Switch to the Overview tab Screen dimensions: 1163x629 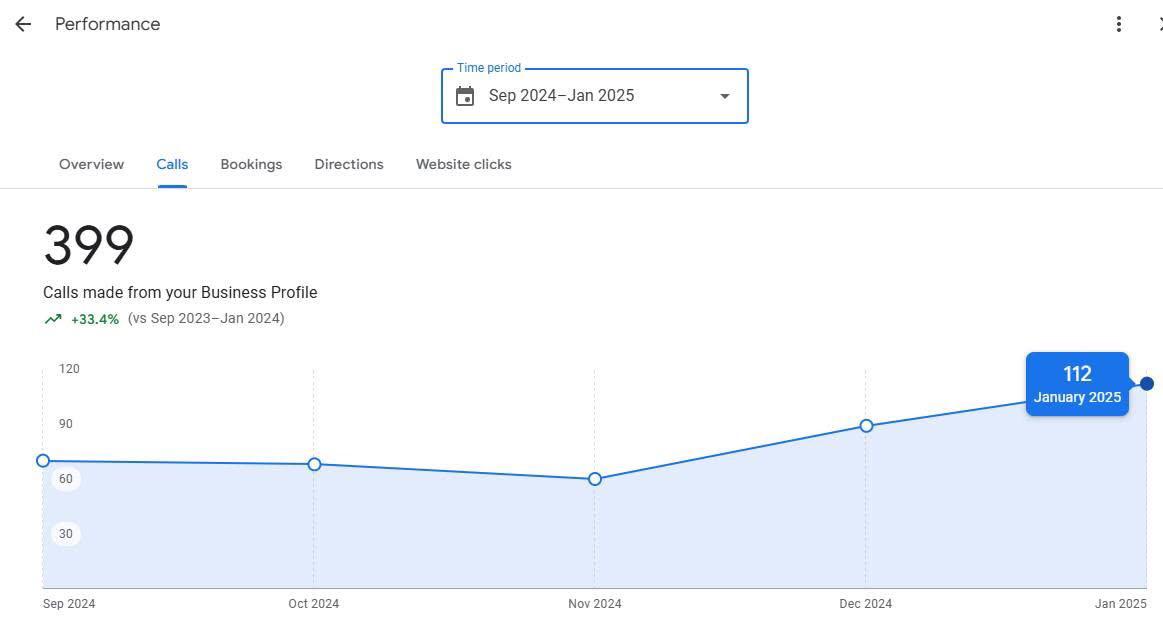pos(91,164)
